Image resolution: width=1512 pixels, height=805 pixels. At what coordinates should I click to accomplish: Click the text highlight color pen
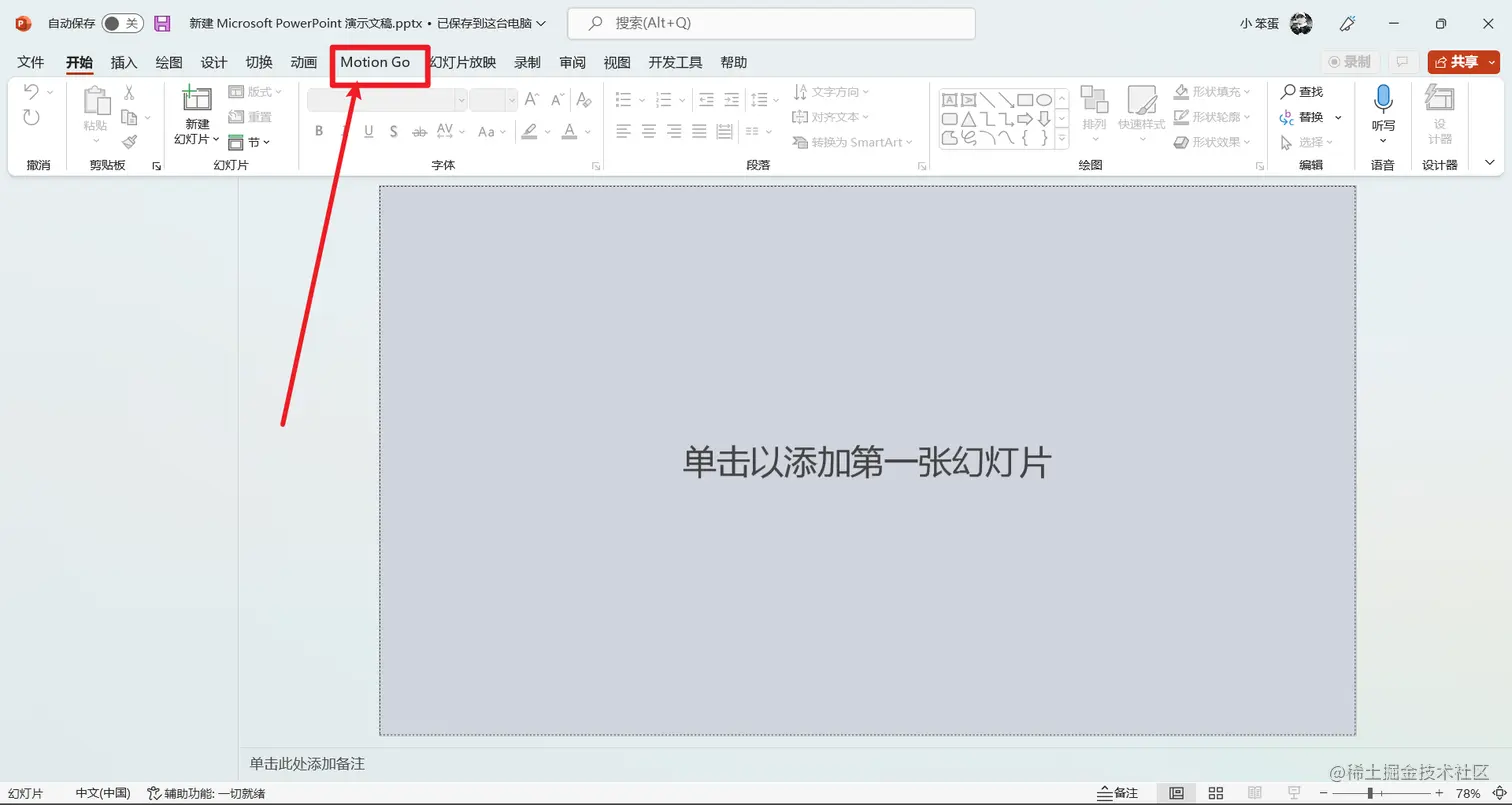pyautogui.click(x=529, y=131)
